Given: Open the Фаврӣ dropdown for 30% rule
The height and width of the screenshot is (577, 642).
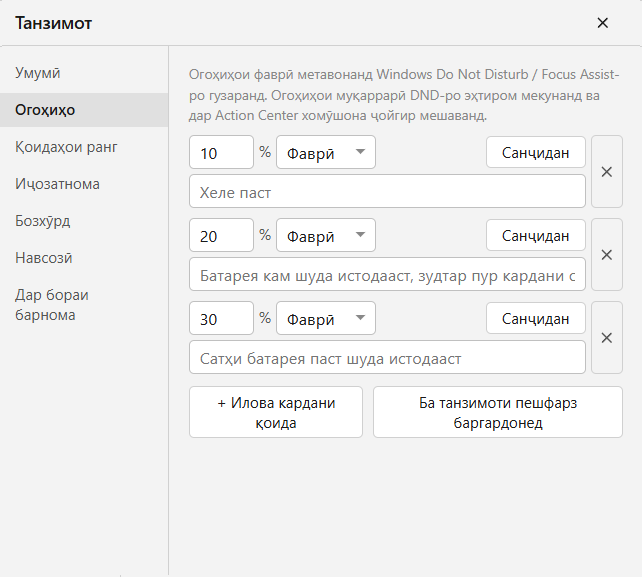Looking at the screenshot, I should point(326,318).
